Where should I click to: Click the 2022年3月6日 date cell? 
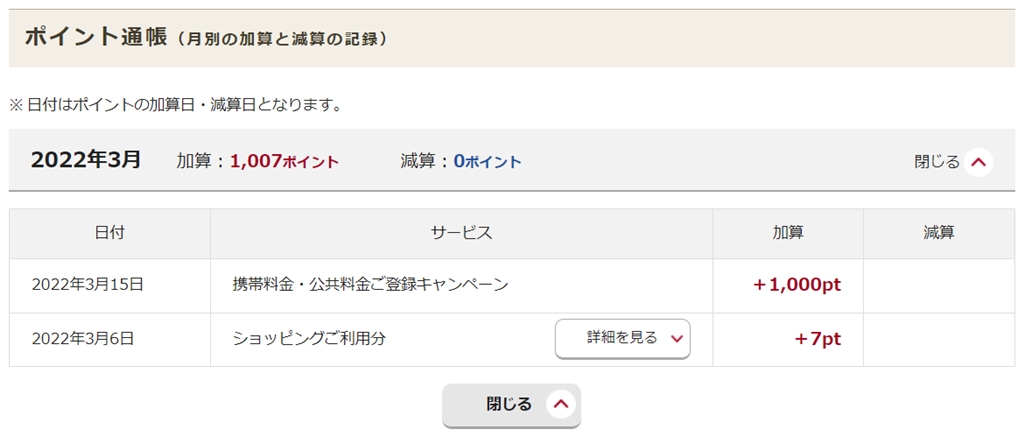coord(83,339)
